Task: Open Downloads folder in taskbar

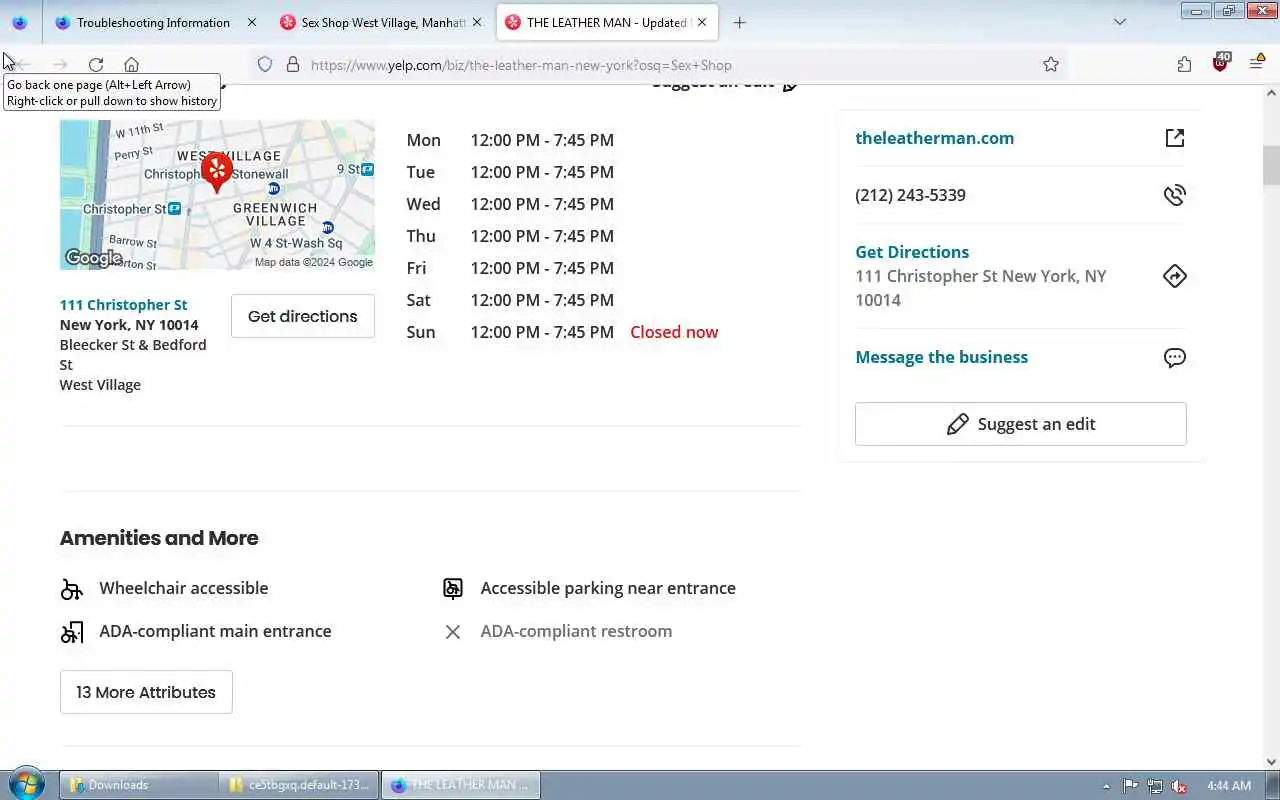Action: [x=139, y=785]
